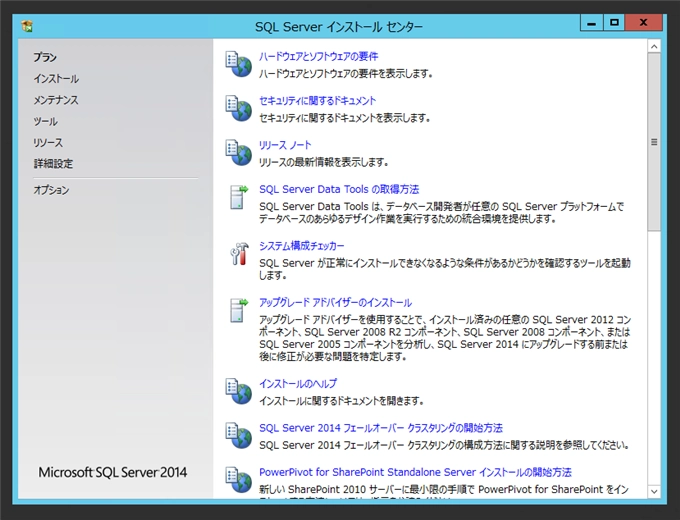The height and width of the screenshot is (520, 680).
Task: Open インストールのヘルプ link
Action: [298, 384]
